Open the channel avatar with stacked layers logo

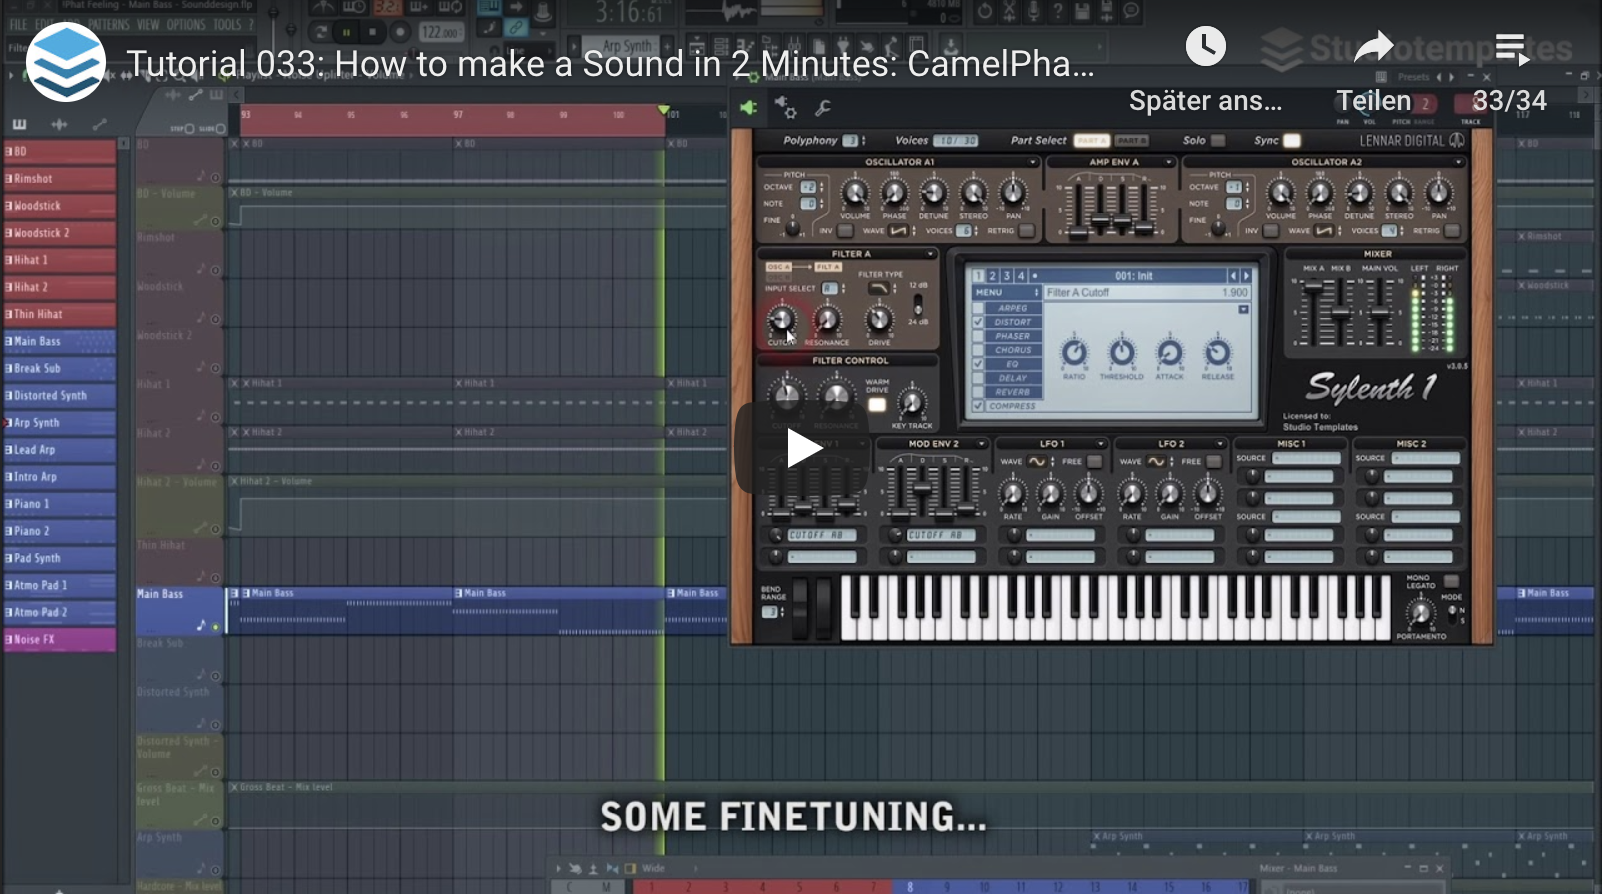66,62
